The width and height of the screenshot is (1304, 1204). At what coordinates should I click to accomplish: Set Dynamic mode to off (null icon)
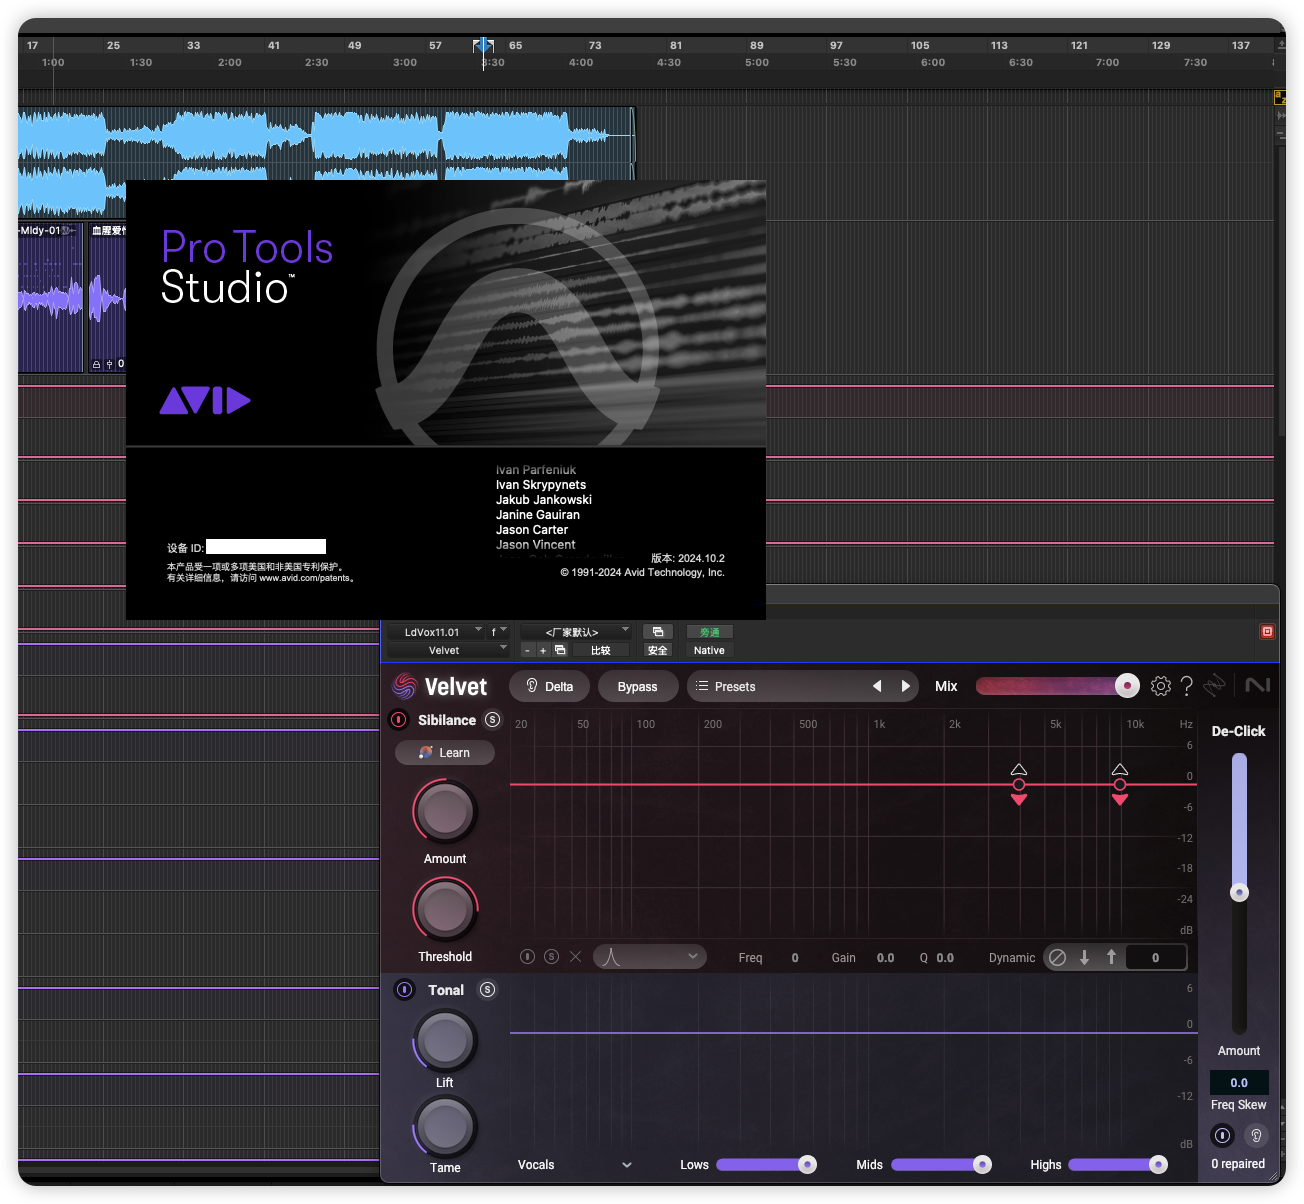coord(1057,957)
